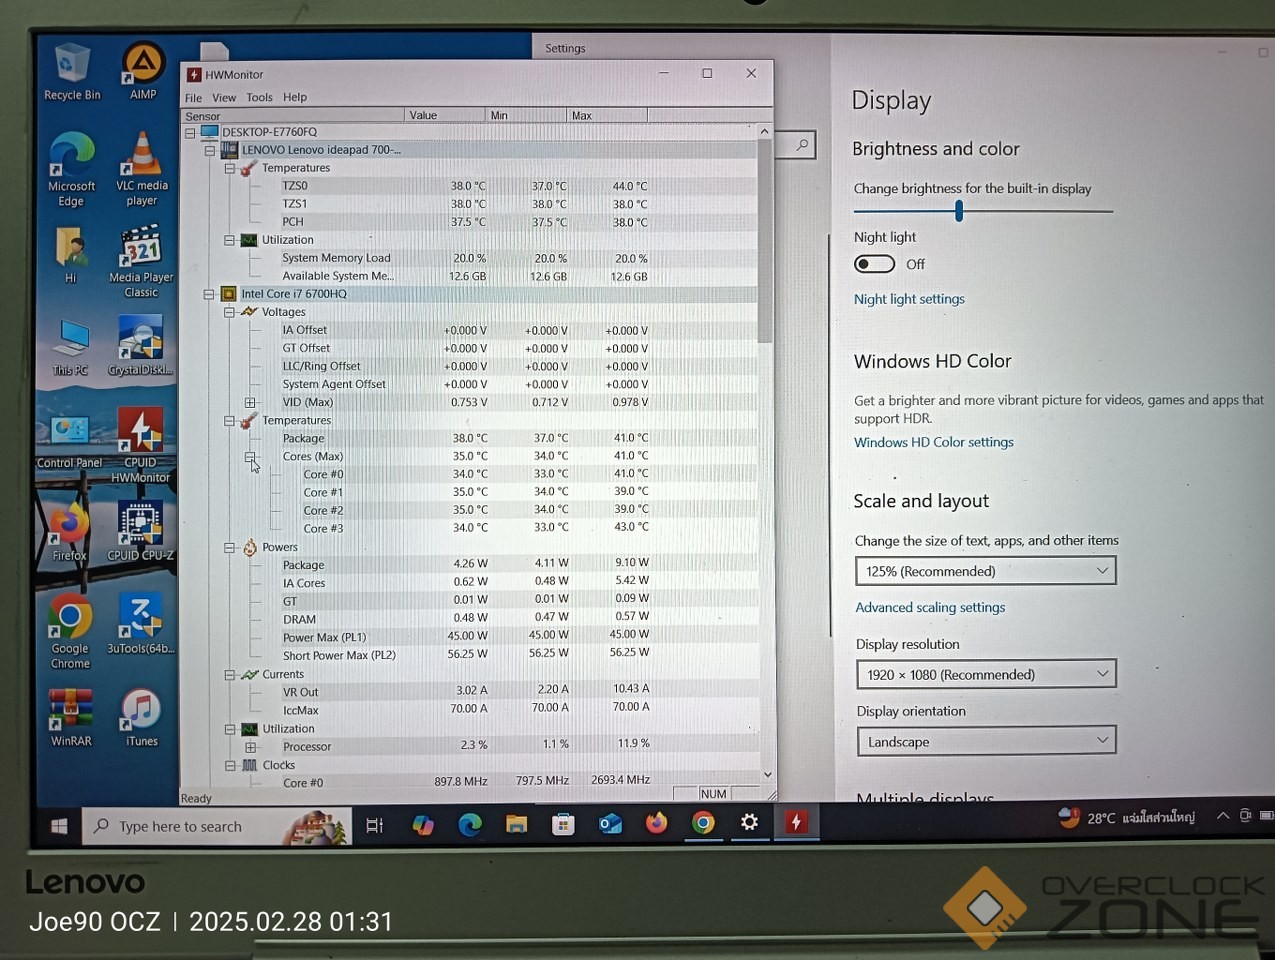Open the Windows Start menu
The height and width of the screenshot is (960, 1275).
click(59, 826)
